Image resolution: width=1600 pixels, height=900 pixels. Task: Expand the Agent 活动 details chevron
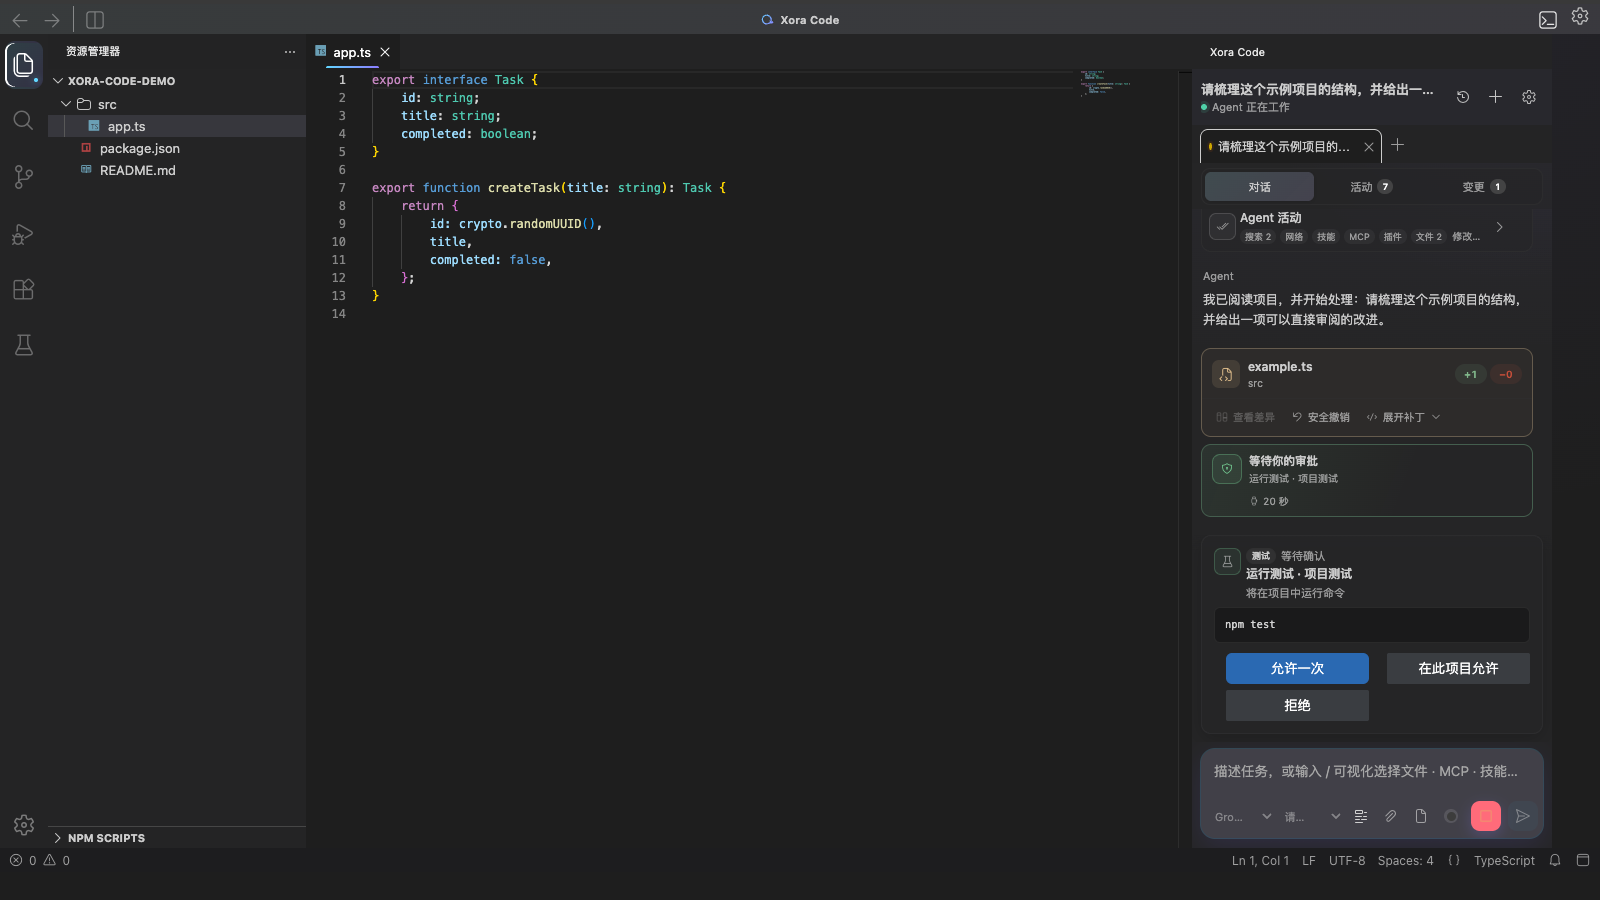tap(1499, 227)
